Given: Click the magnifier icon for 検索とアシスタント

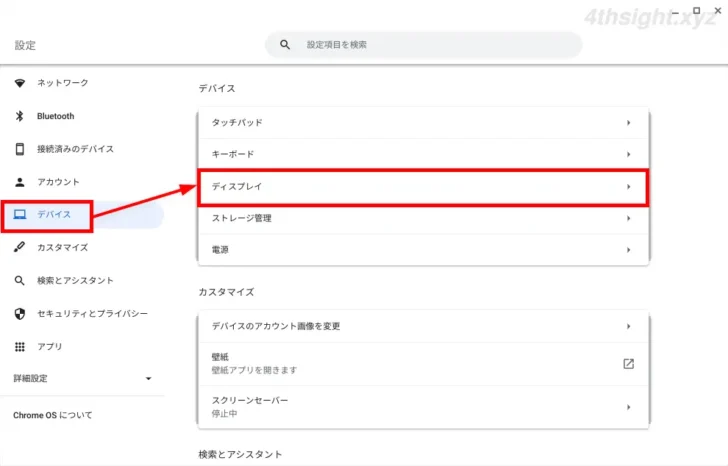Looking at the screenshot, I should click(20, 280).
